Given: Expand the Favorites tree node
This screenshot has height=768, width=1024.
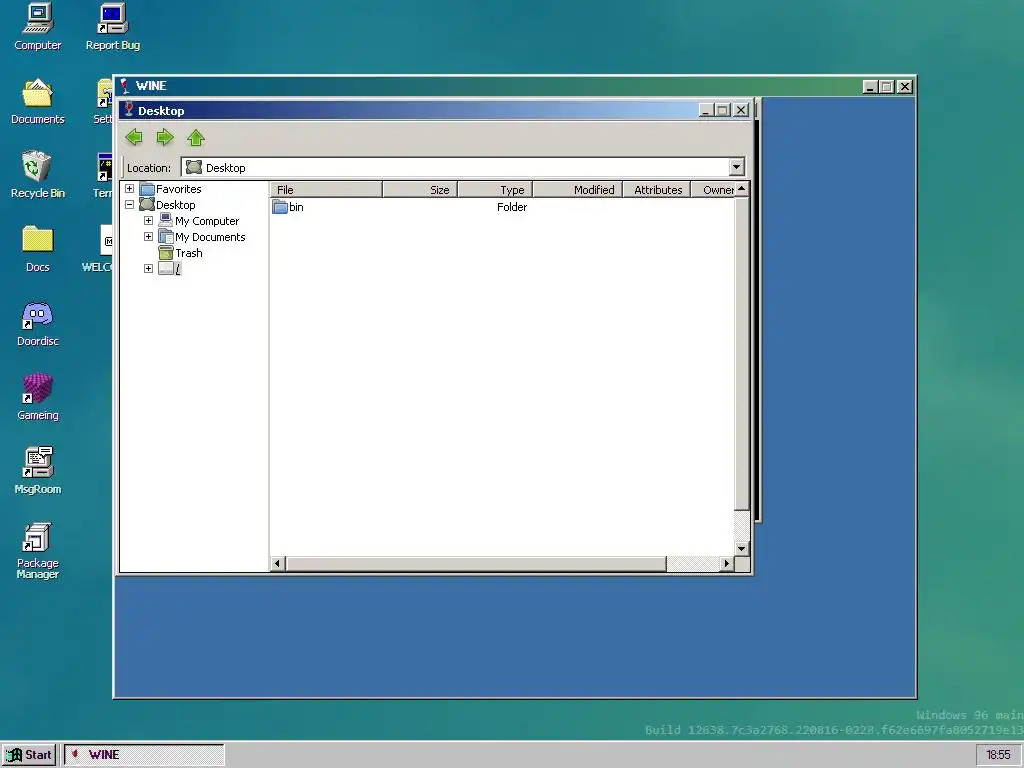Looking at the screenshot, I should tap(129, 189).
